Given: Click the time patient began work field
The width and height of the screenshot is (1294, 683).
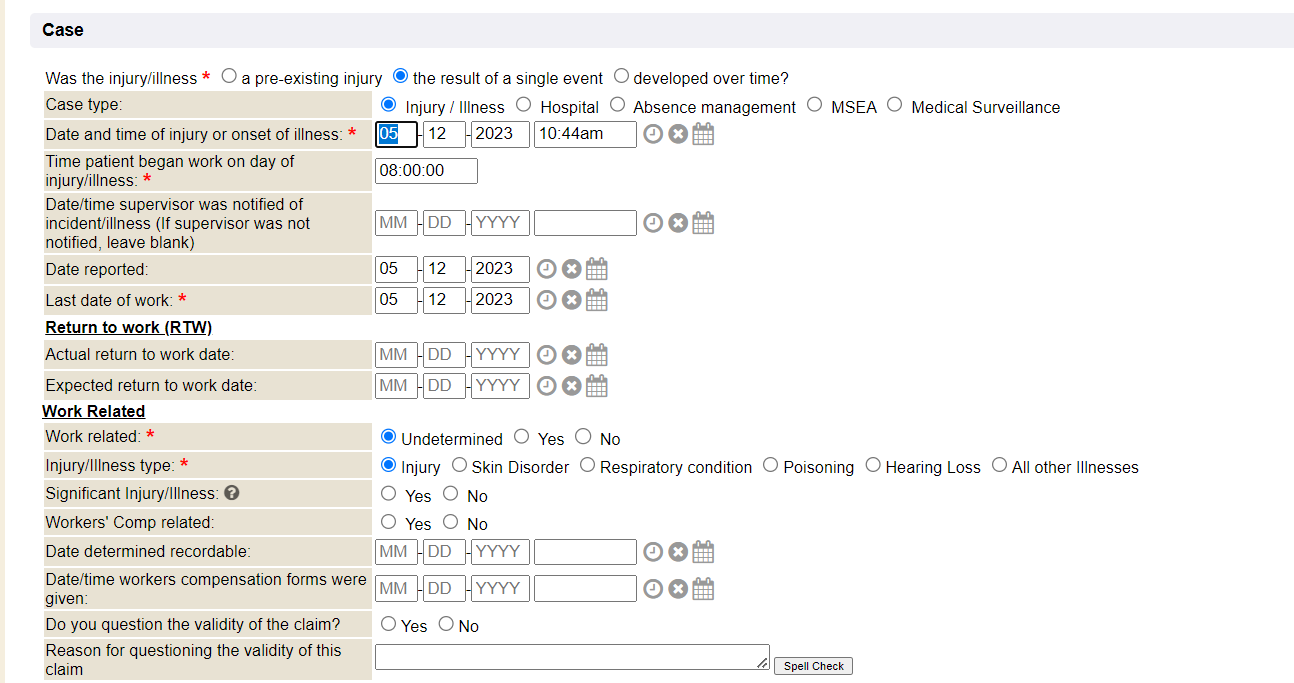Looking at the screenshot, I should click(426, 171).
